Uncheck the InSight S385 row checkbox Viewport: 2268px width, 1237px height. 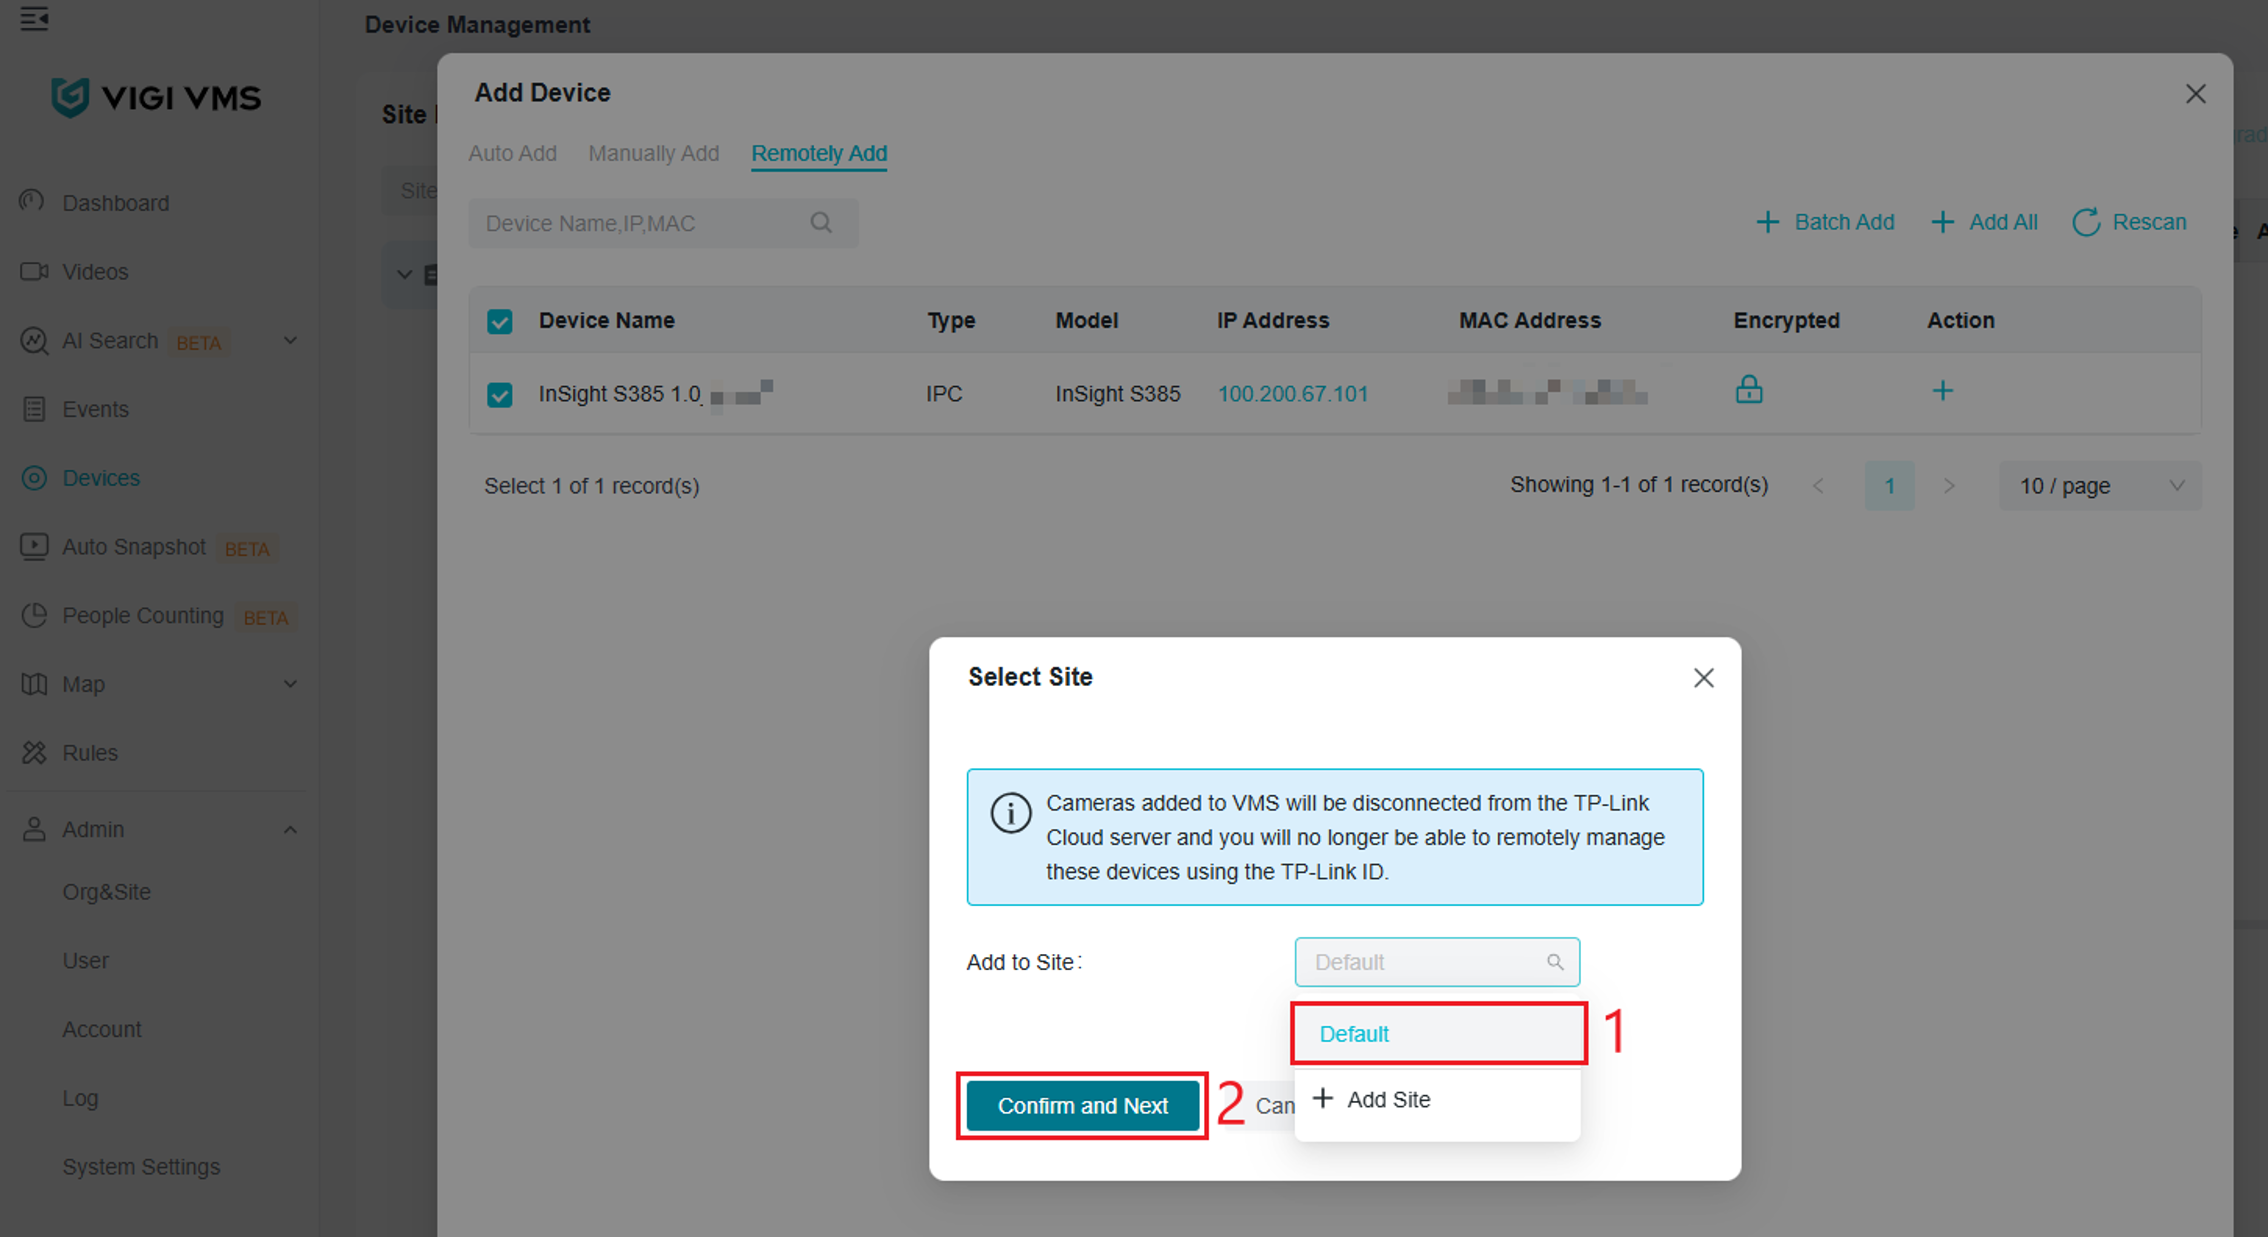500,394
